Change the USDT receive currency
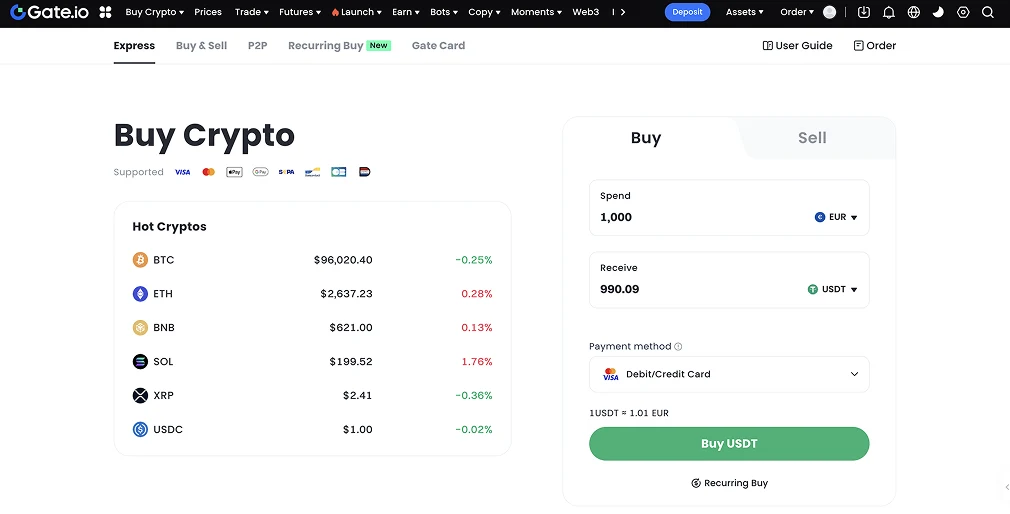Image resolution: width=1010 pixels, height=514 pixels. click(x=833, y=290)
